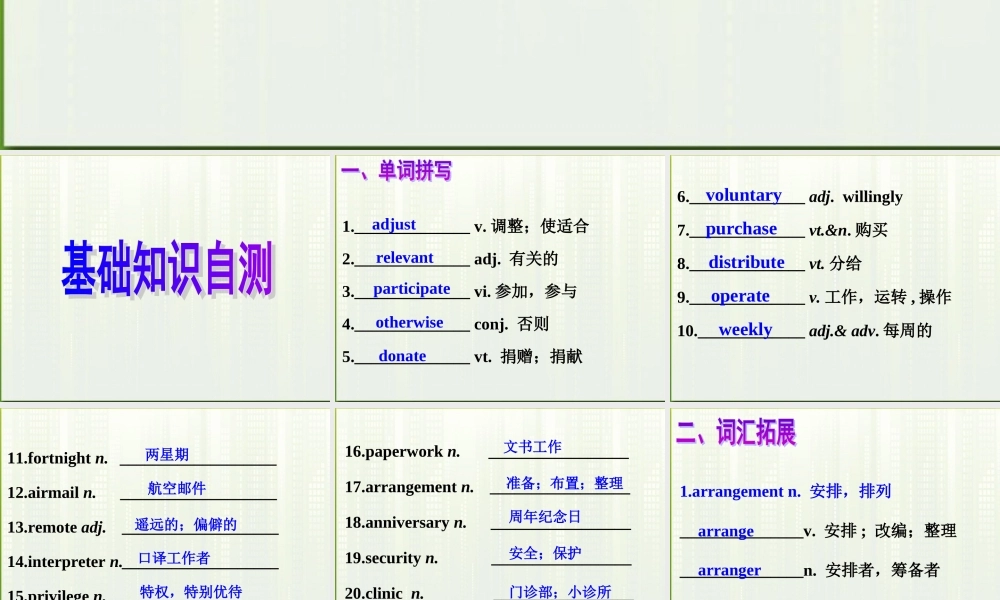
Task: Select the answer word 'relevant'
Action: tap(404, 258)
